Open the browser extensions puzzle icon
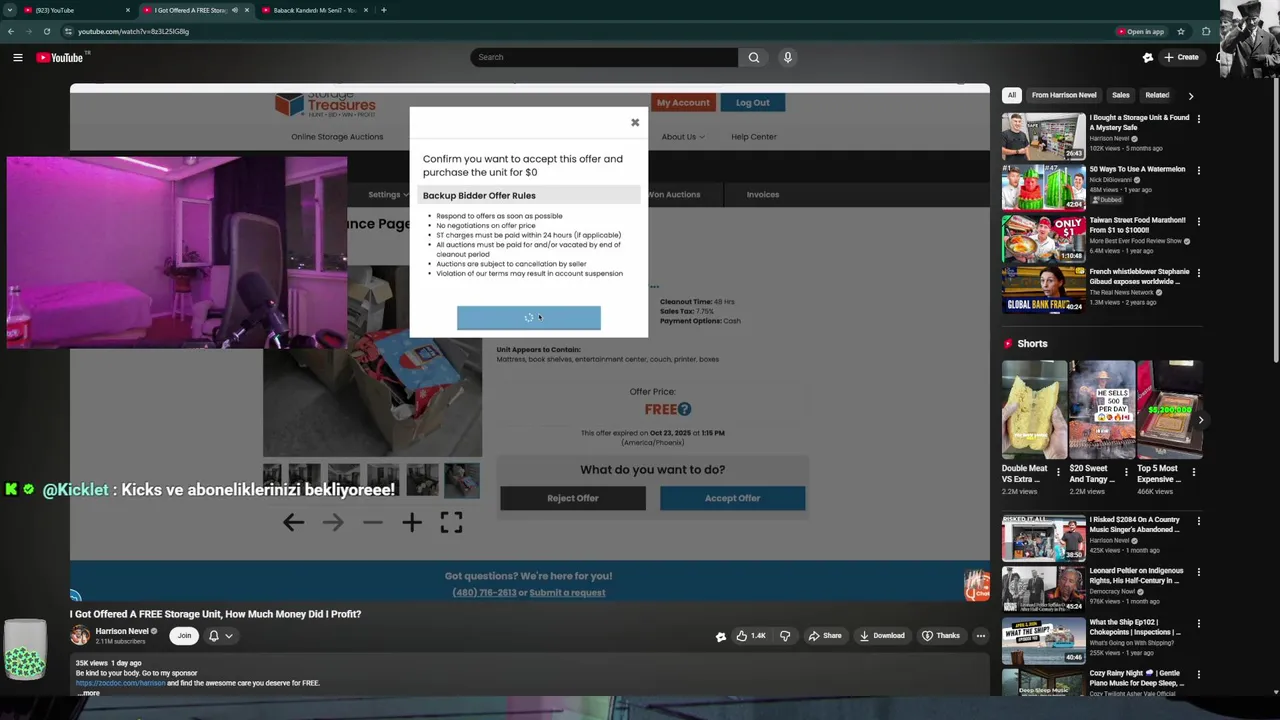1280x720 pixels. click(1206, 31)
